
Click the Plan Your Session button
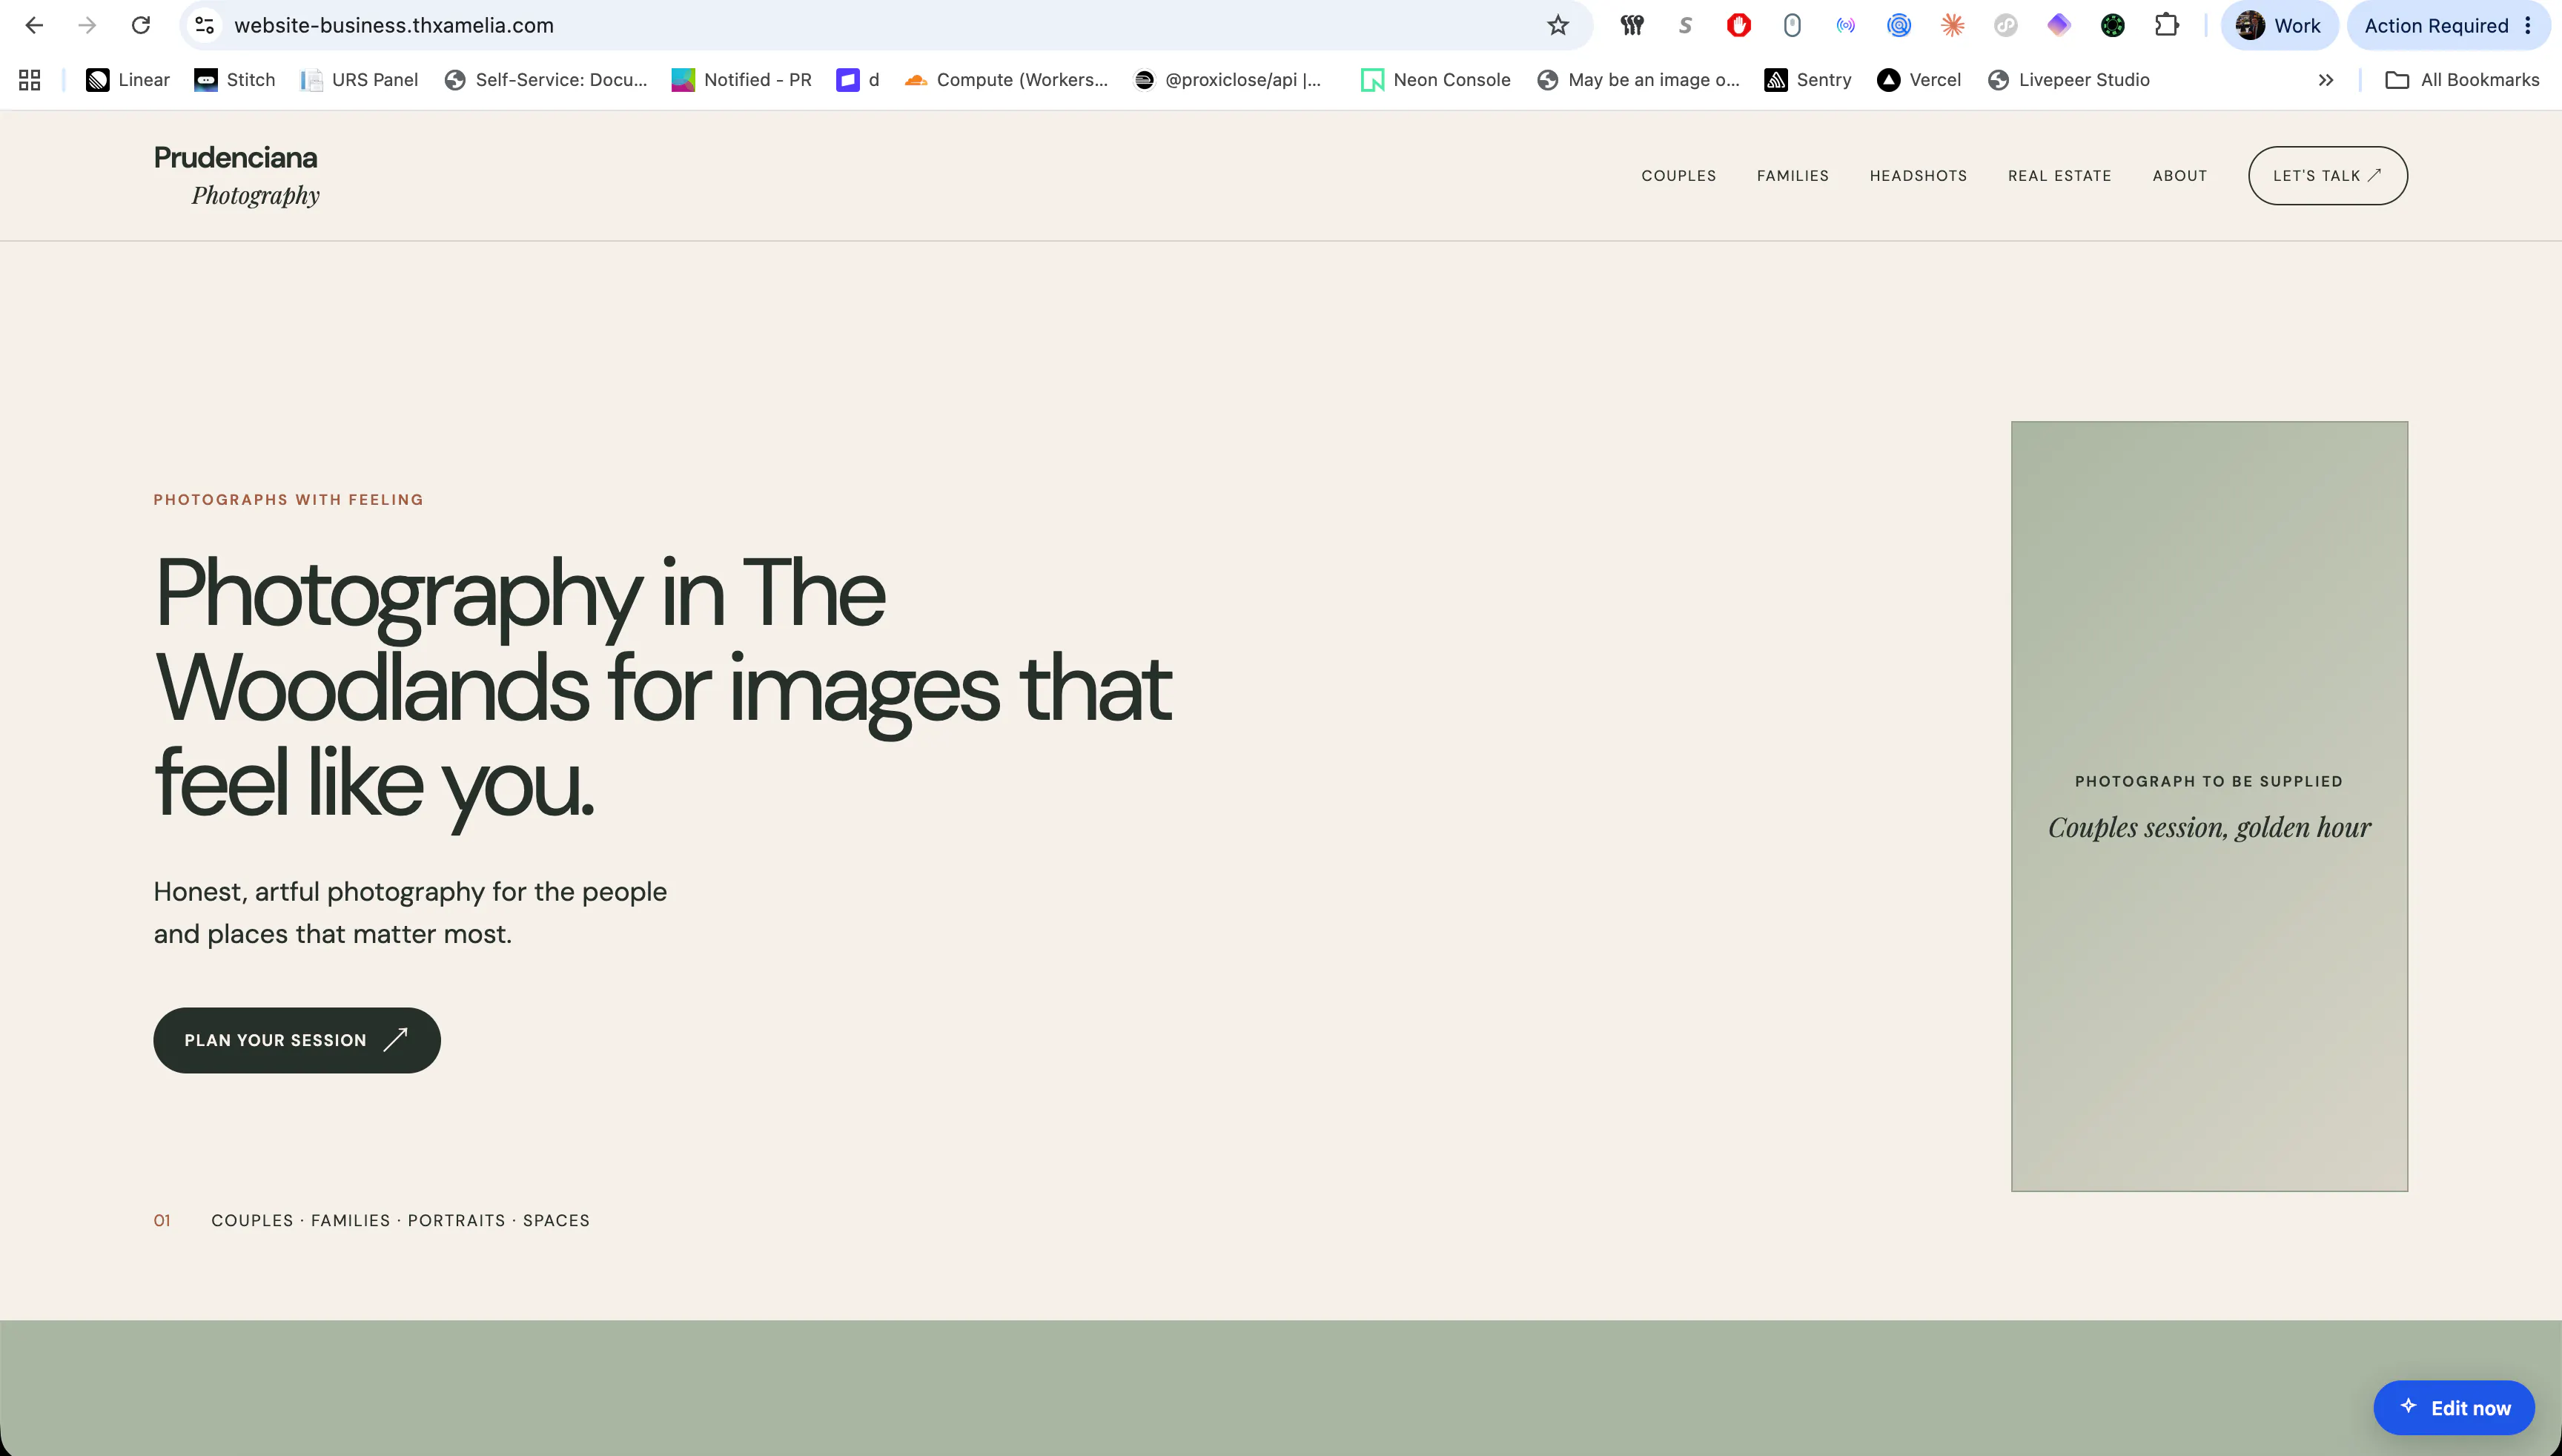(297, 1040)
